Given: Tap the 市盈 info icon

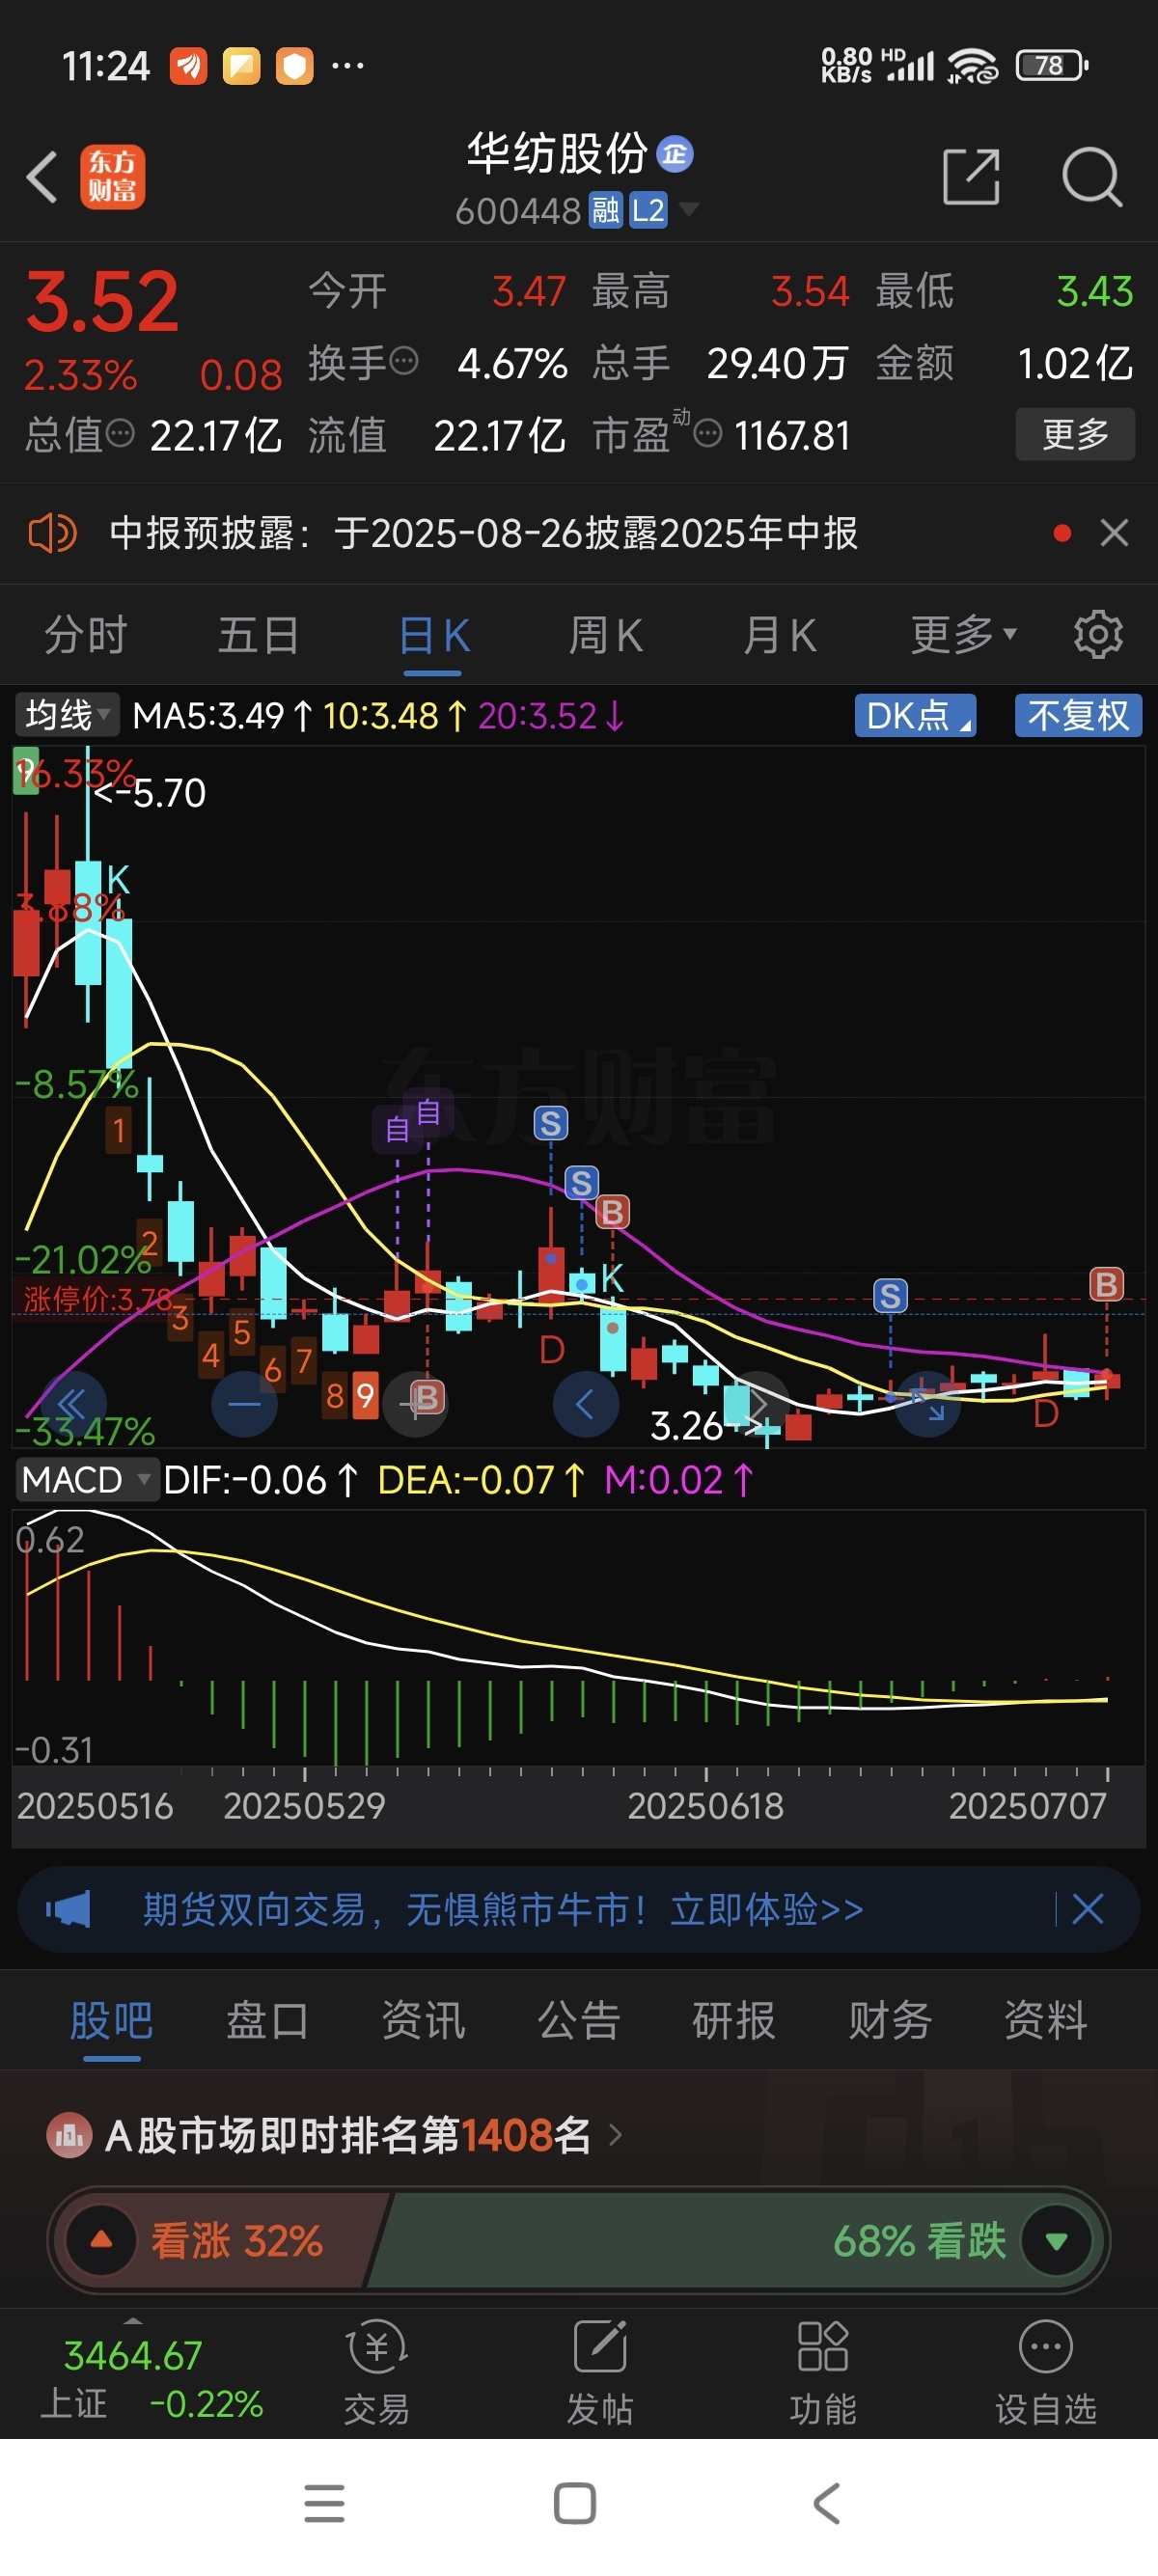Looking at the screenshot, I should [x=707, y=434].
